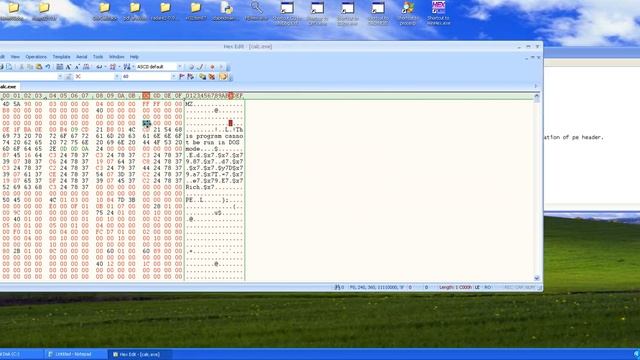Expand the first combo box arrow in second toolbar
The height and width of the screenshot is (360, 640).
60,76
